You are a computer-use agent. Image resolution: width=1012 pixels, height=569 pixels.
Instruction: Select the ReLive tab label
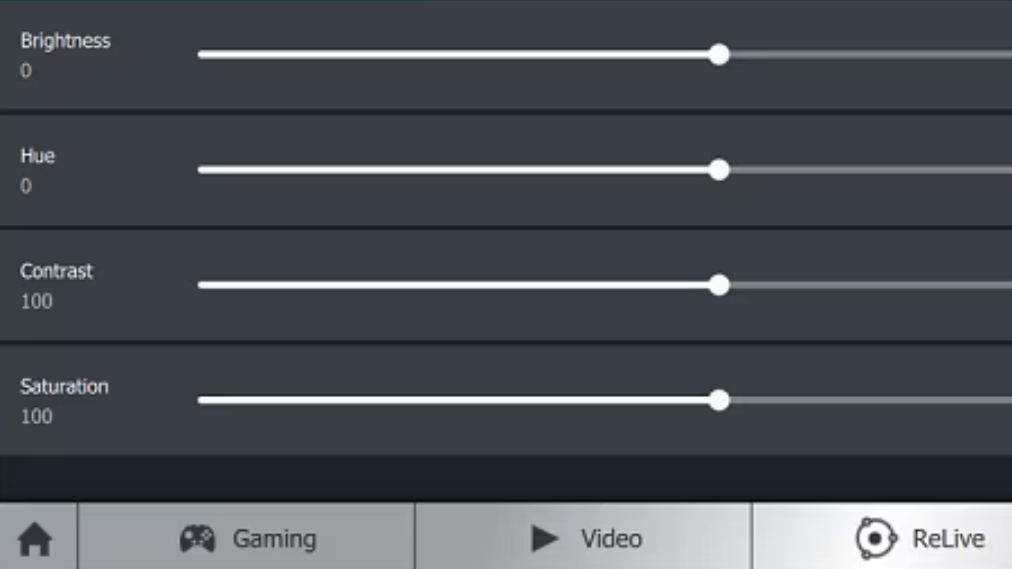pos(948,539)
